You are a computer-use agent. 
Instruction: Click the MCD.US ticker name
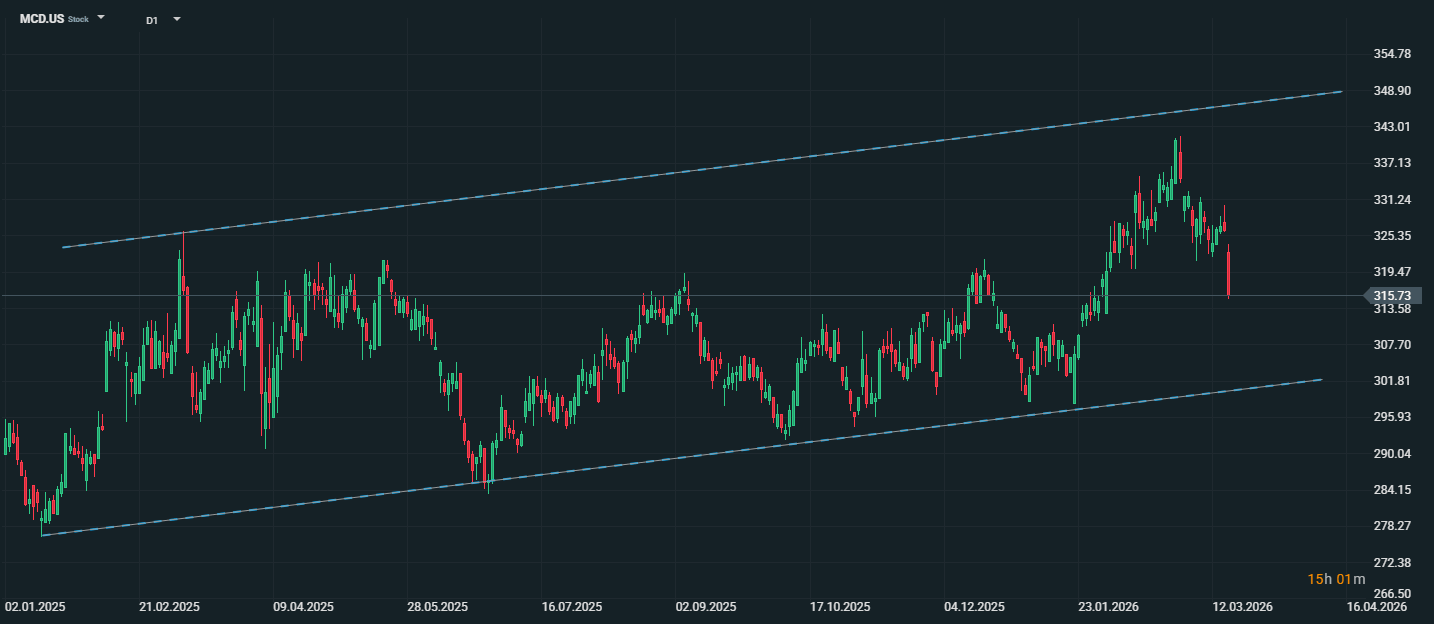(42, 19)
